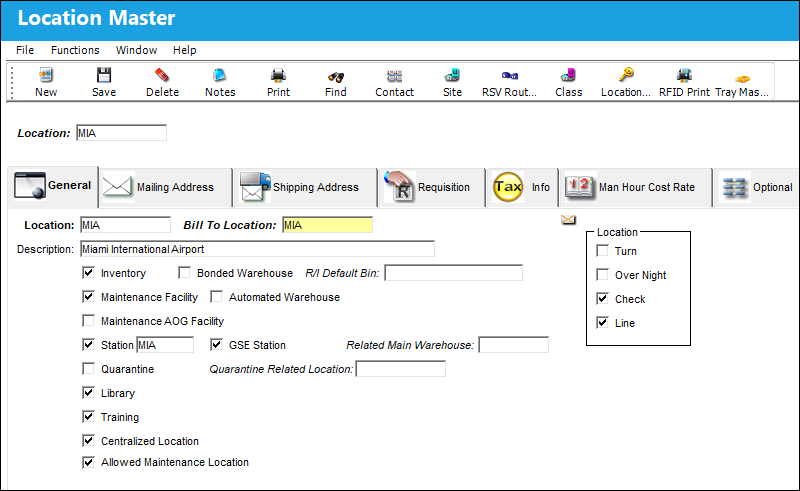Screen dimensions: 800x491
Task: Click the New toolbar icon
Action: coord(46,76)
